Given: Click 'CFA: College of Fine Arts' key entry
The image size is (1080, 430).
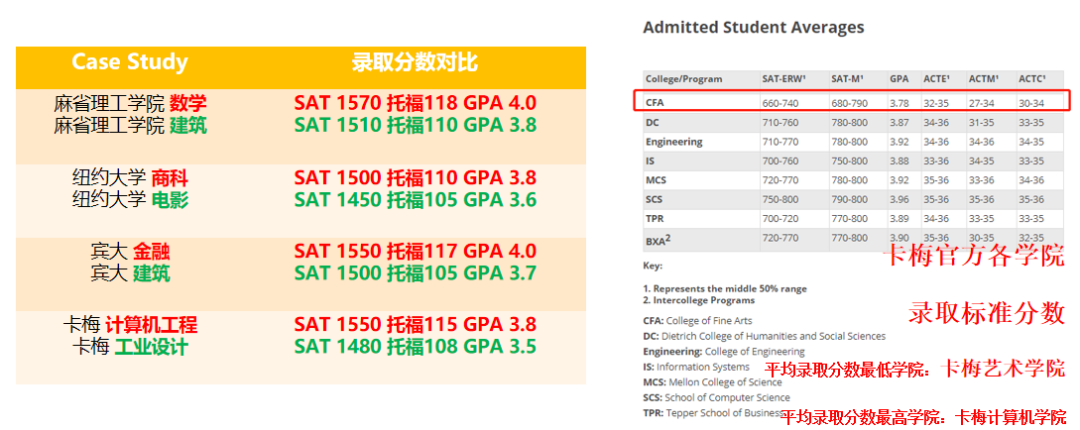Looking at the screenshot, I should click(x=697, y=320).
